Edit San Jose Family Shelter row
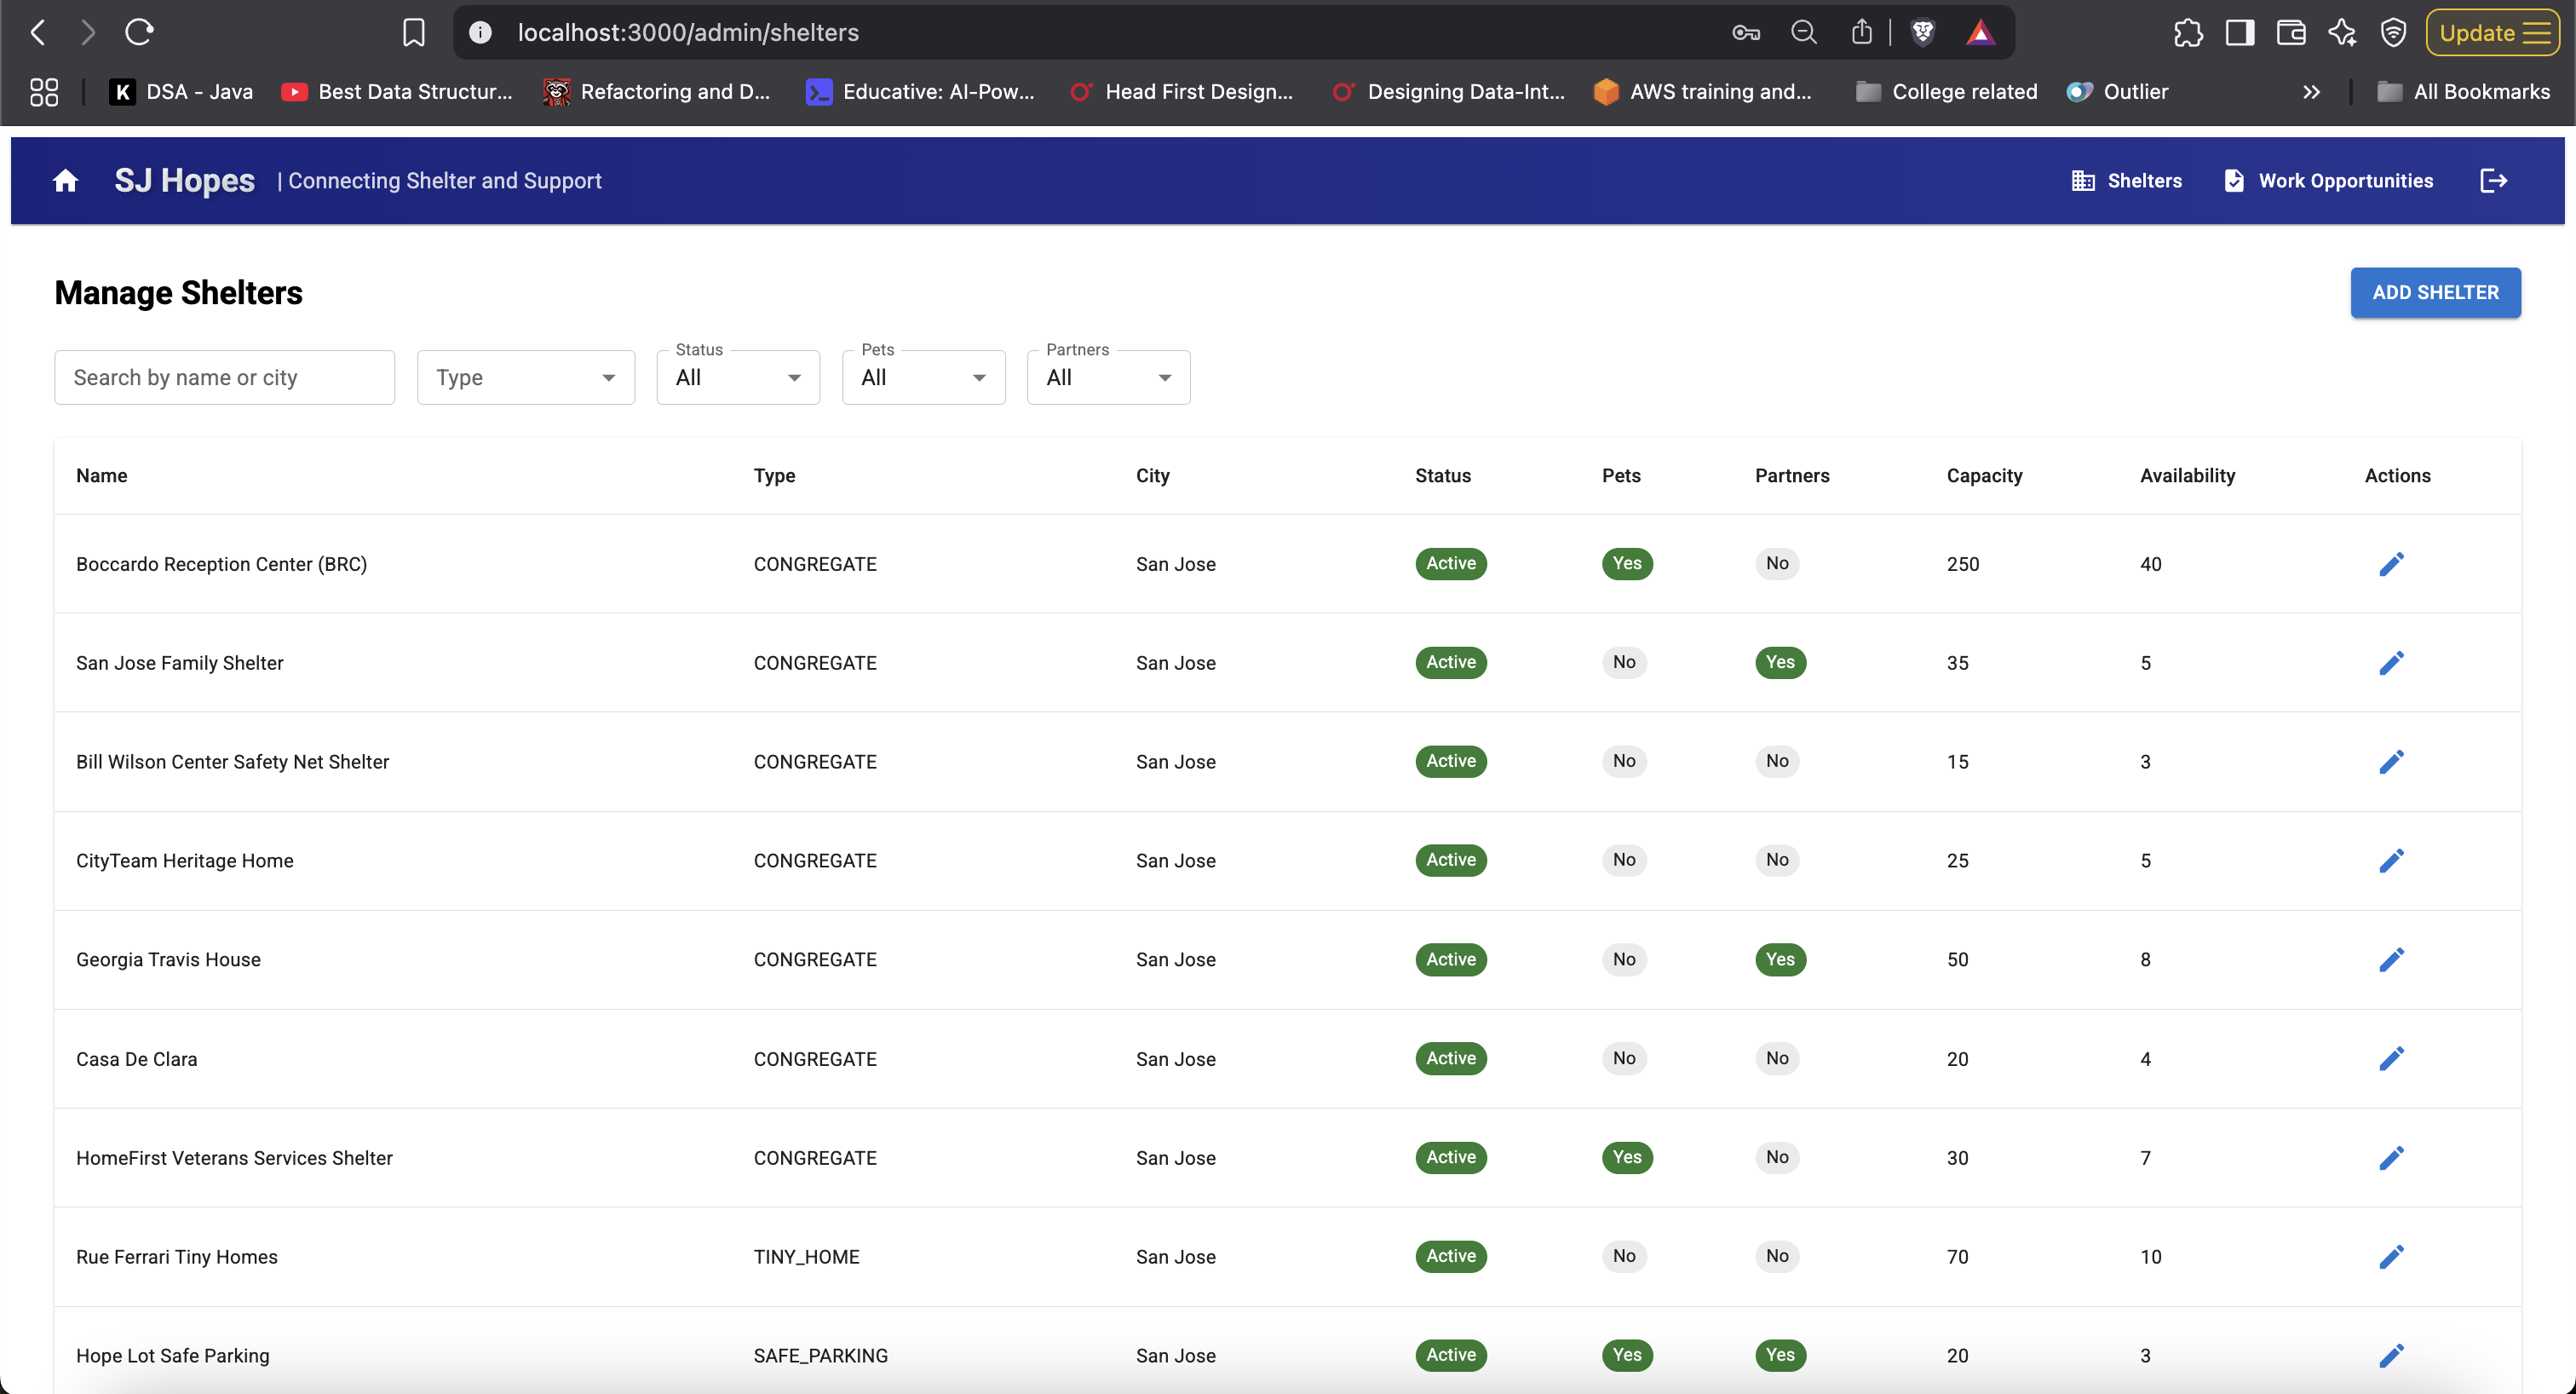 coord(2391,663)
